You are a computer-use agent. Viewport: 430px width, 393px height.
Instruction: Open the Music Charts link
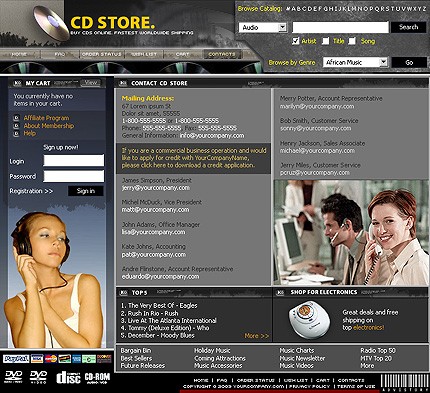tap(297, 351)
